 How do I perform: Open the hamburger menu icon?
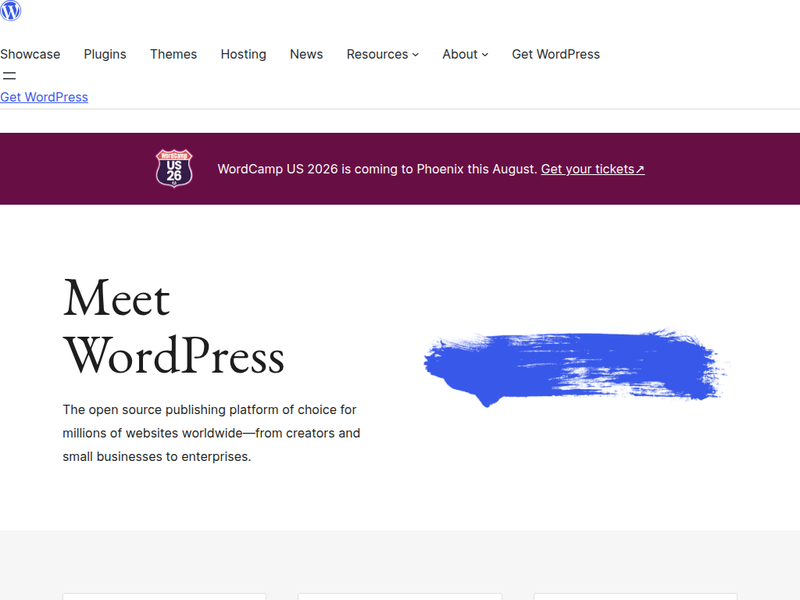pyautogui.click(x=9, y=76)
